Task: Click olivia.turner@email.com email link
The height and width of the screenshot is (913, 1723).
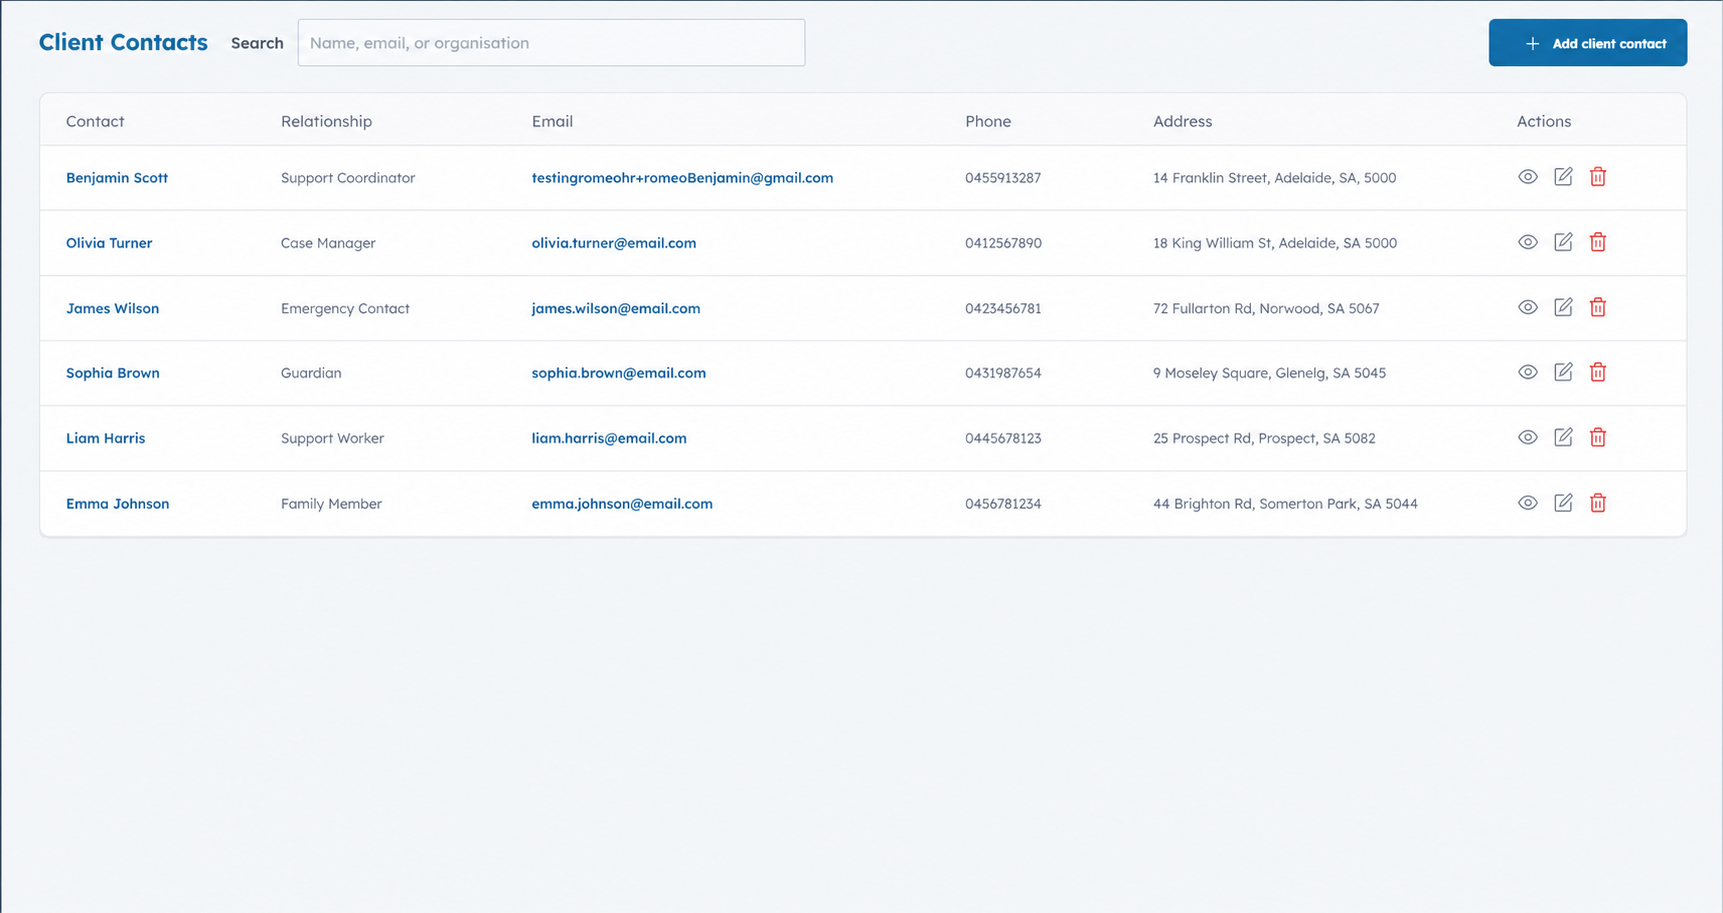Action: 614,243
